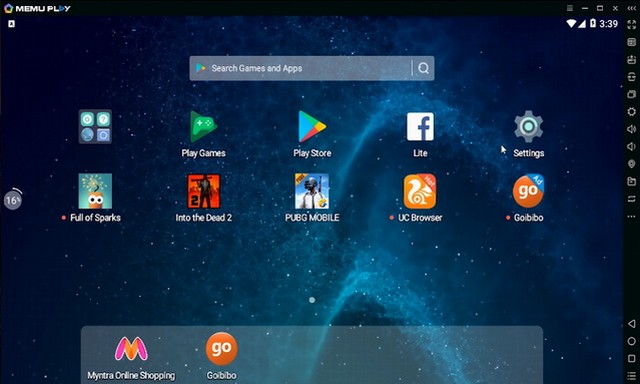
Task: Click the Android back triangle button
Action: coord(631,324)
